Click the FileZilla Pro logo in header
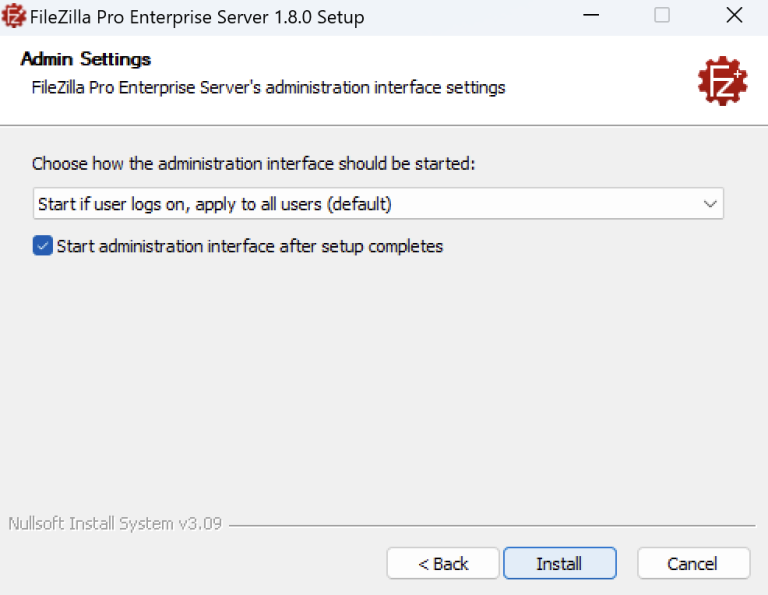The image size is (768, 595). (x=722, y=81)
